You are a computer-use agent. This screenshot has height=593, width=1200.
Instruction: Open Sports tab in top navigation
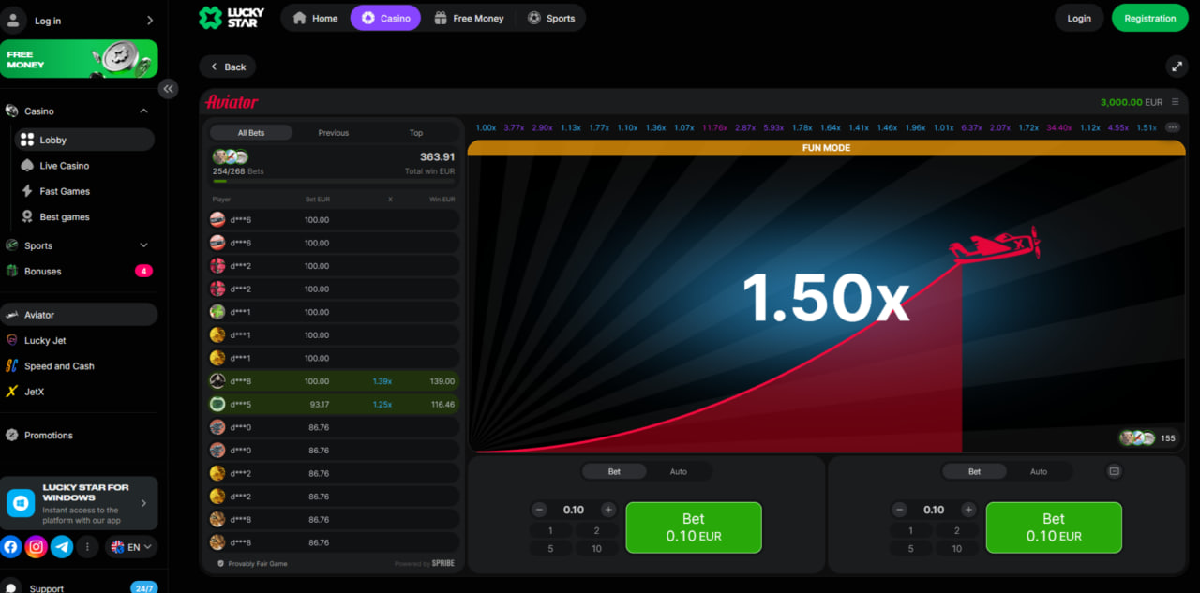pos(552,18)
